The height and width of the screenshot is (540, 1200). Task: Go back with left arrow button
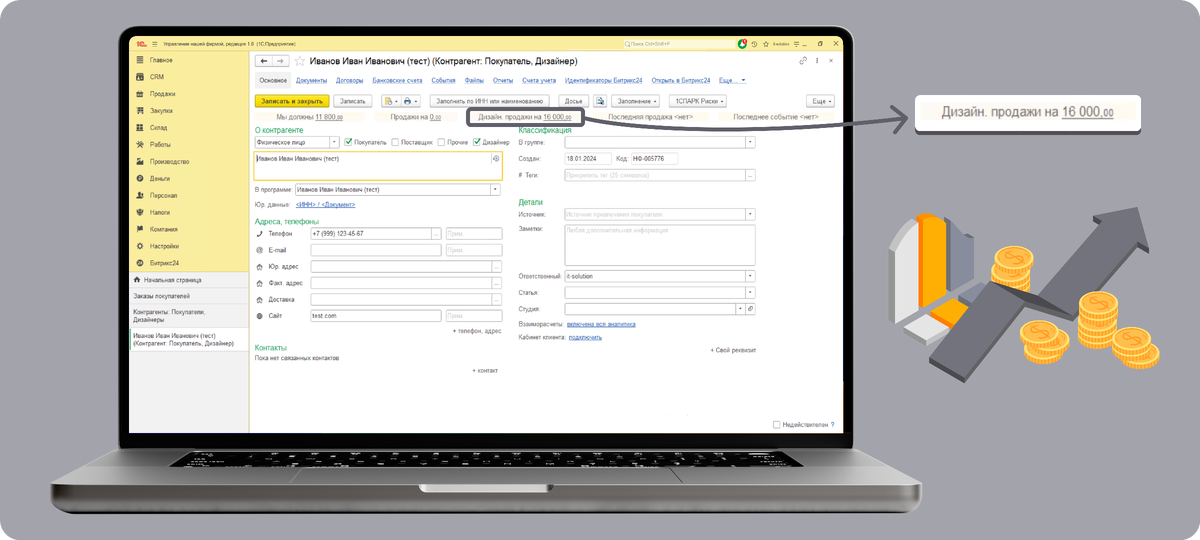[x=264, y=61]
